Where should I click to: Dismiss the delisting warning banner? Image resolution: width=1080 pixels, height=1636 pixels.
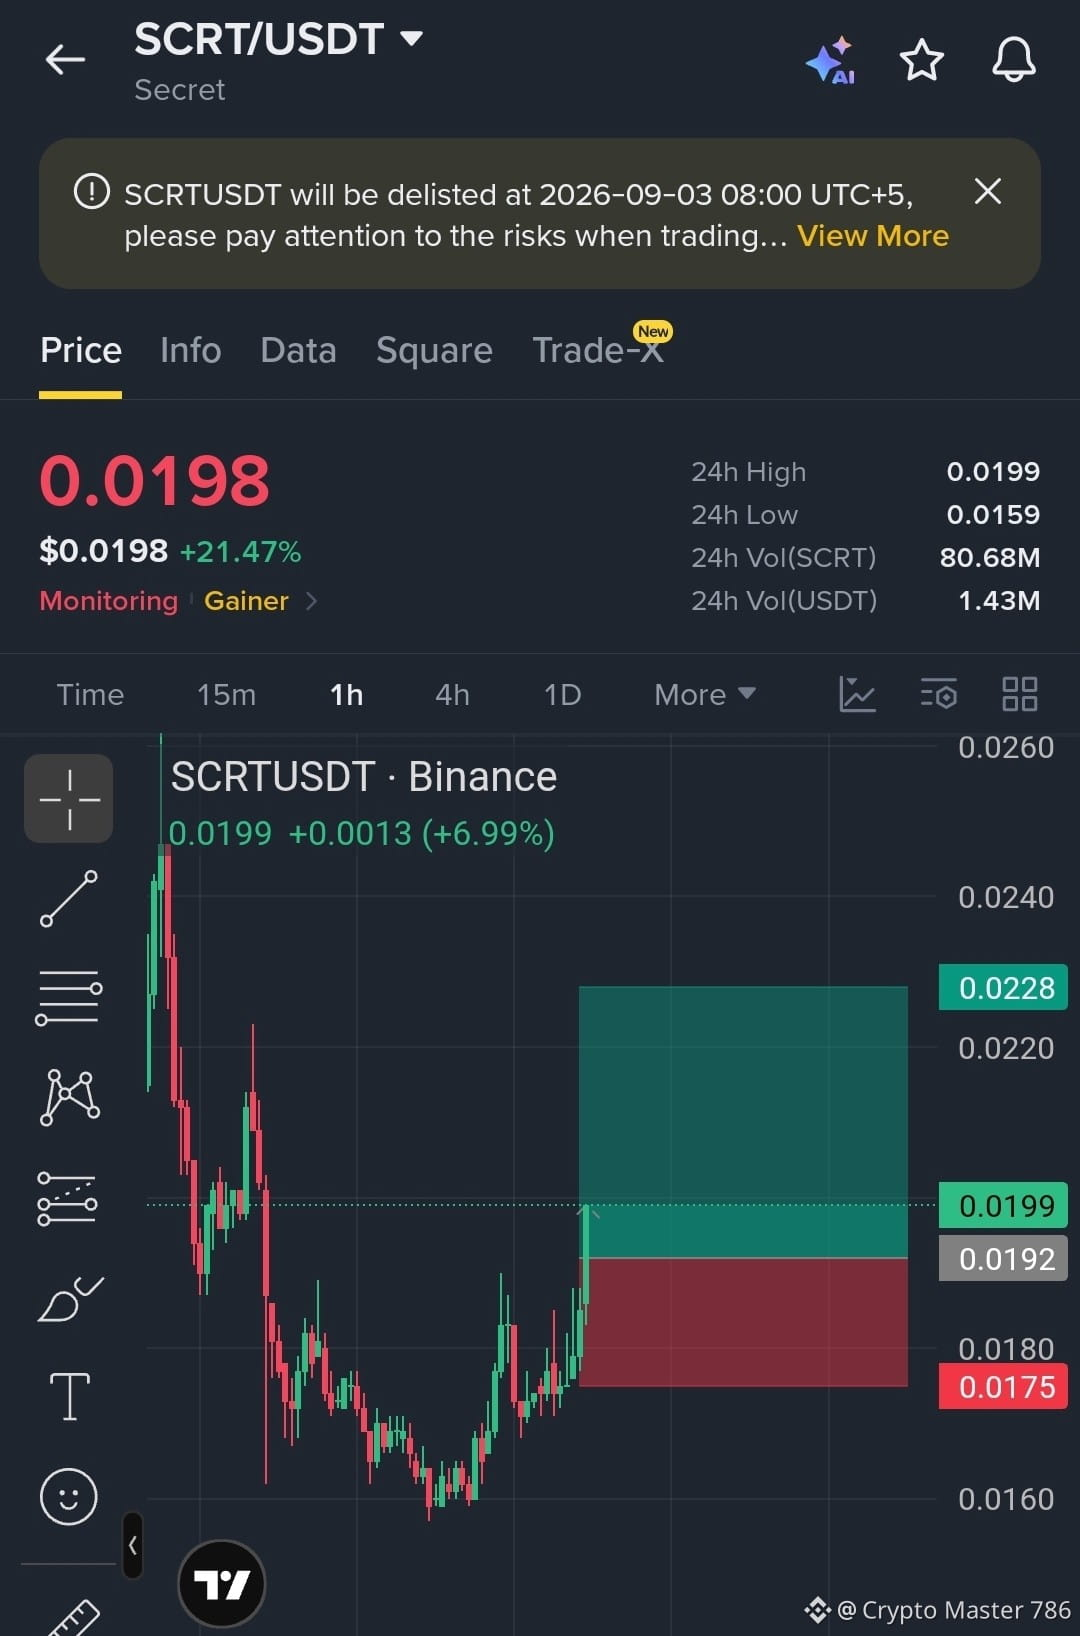988,191
